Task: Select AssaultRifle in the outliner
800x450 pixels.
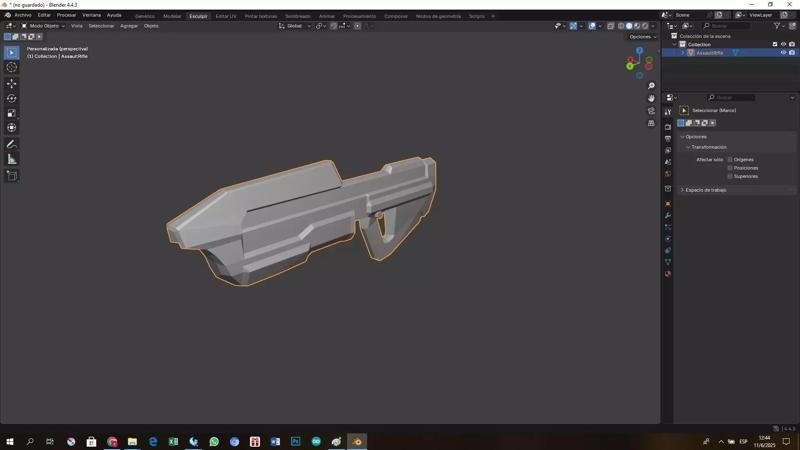Action: point(709,53)
